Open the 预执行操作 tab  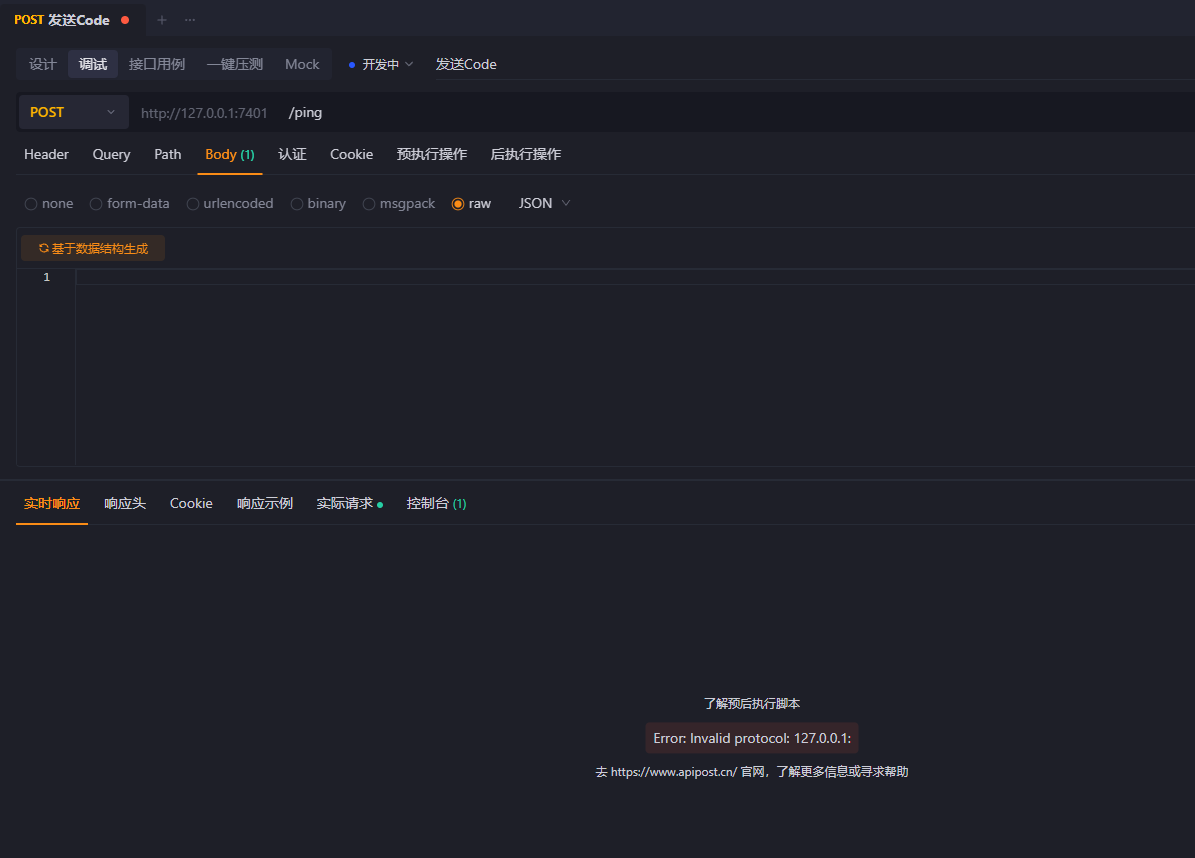click(x=431, y=154)
